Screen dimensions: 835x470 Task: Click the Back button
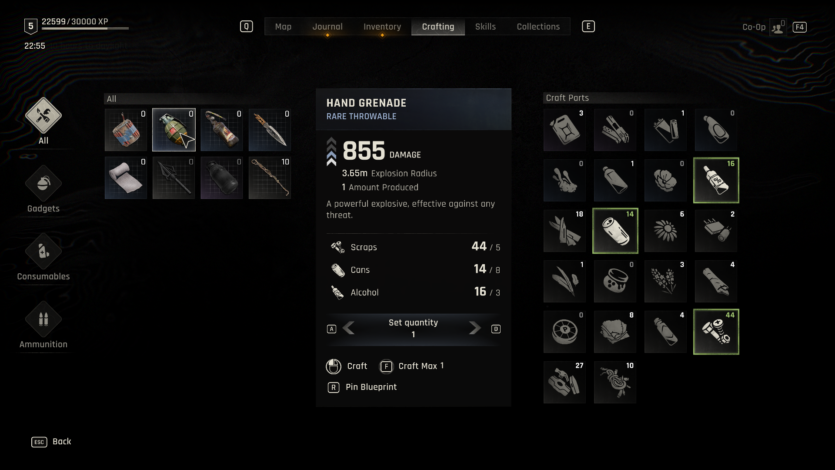(51, 442)
